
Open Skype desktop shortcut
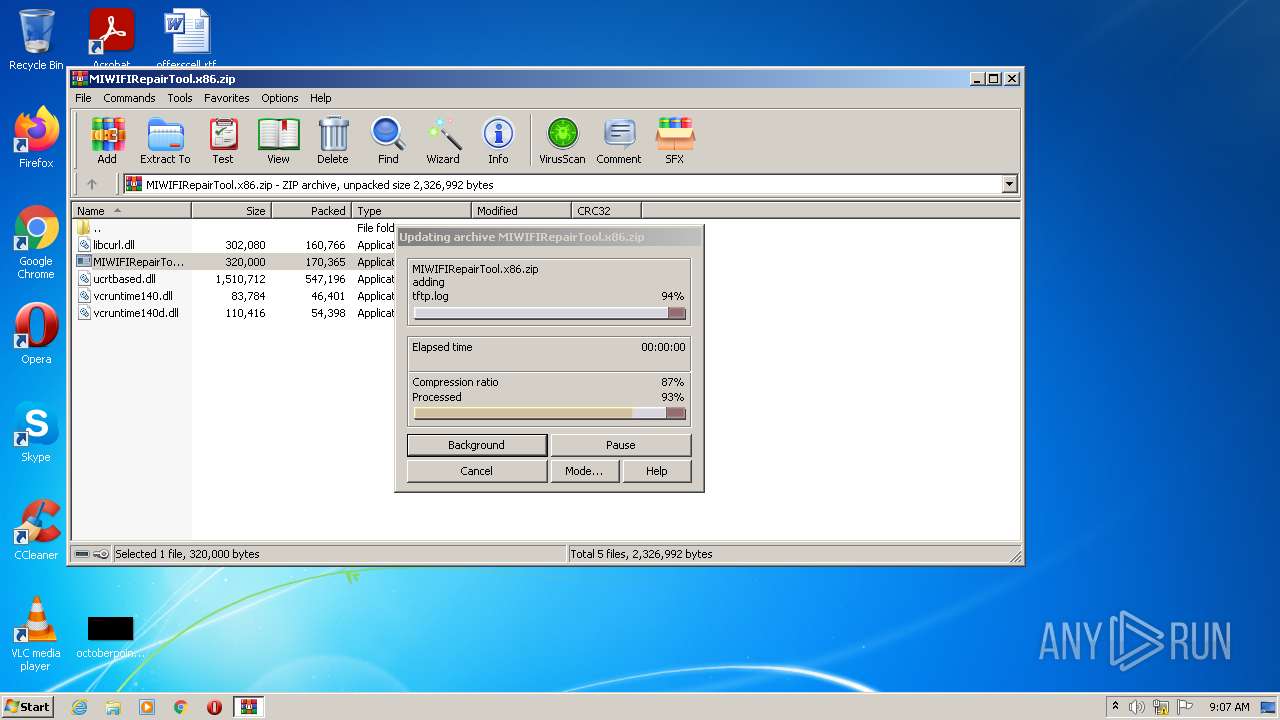[x=36, y=433]
